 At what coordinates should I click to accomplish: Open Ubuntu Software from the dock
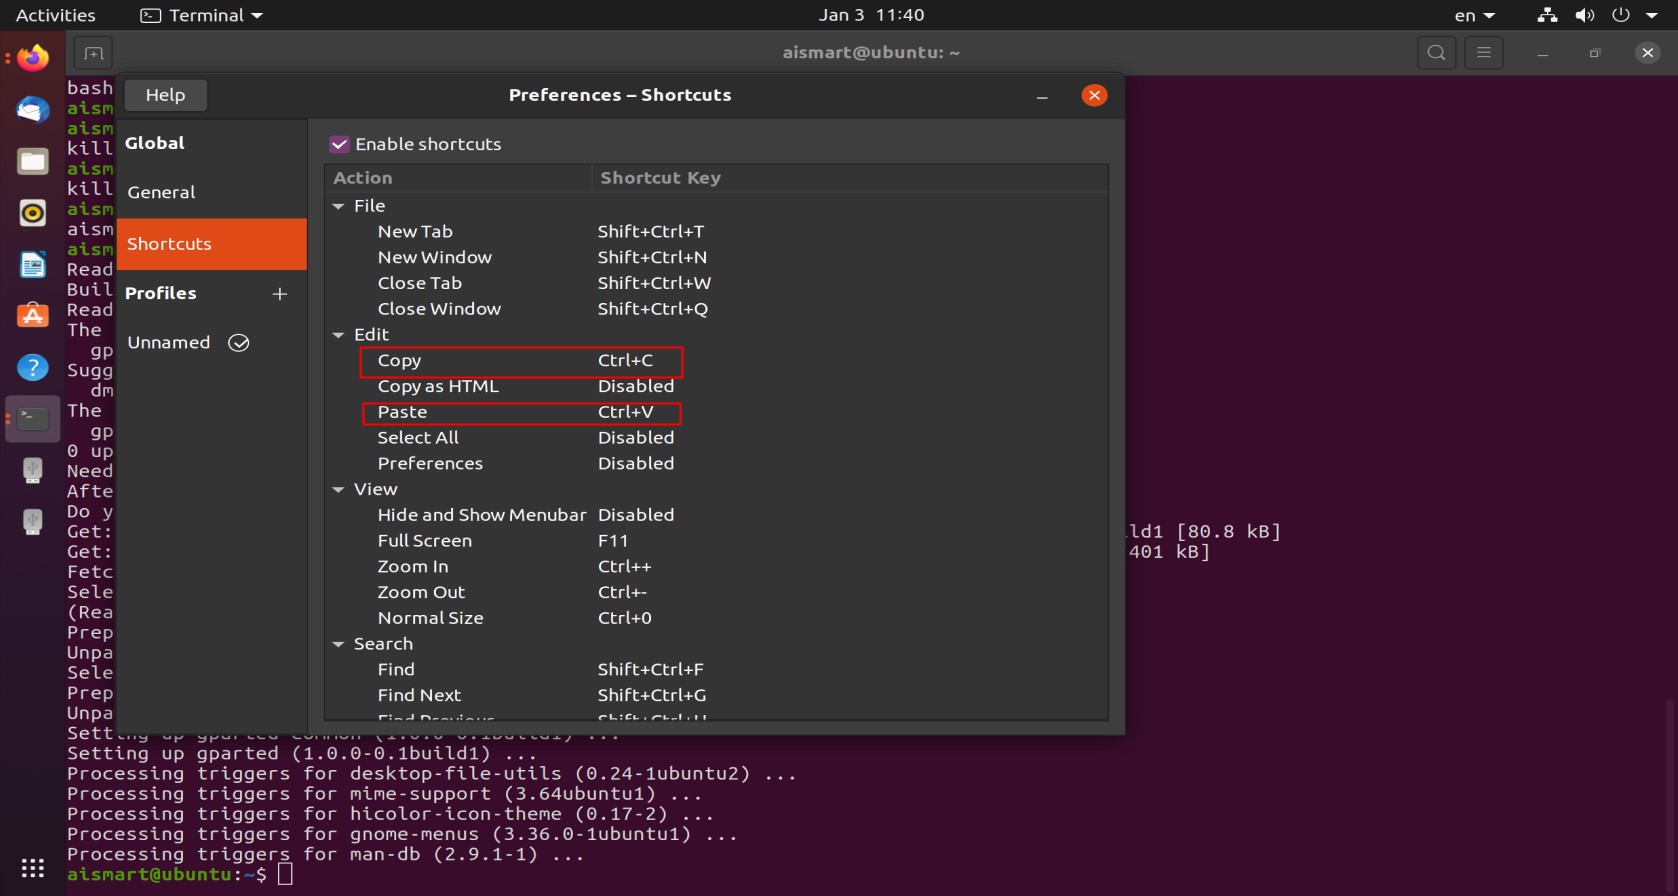tap(33, 316)
